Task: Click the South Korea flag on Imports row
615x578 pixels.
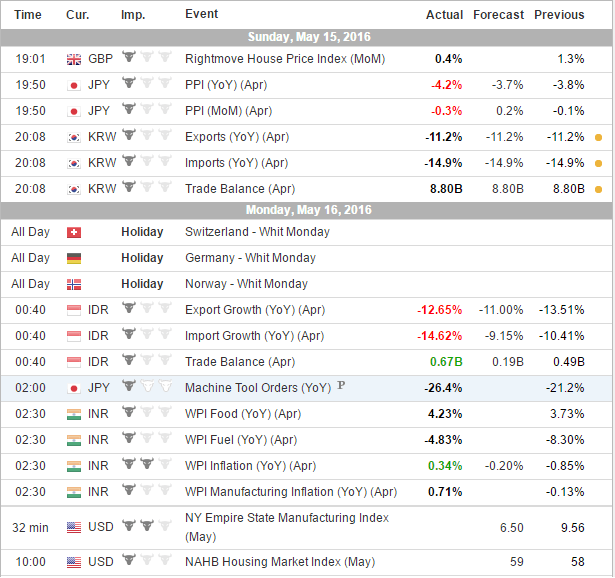Action: coord(74,163)
